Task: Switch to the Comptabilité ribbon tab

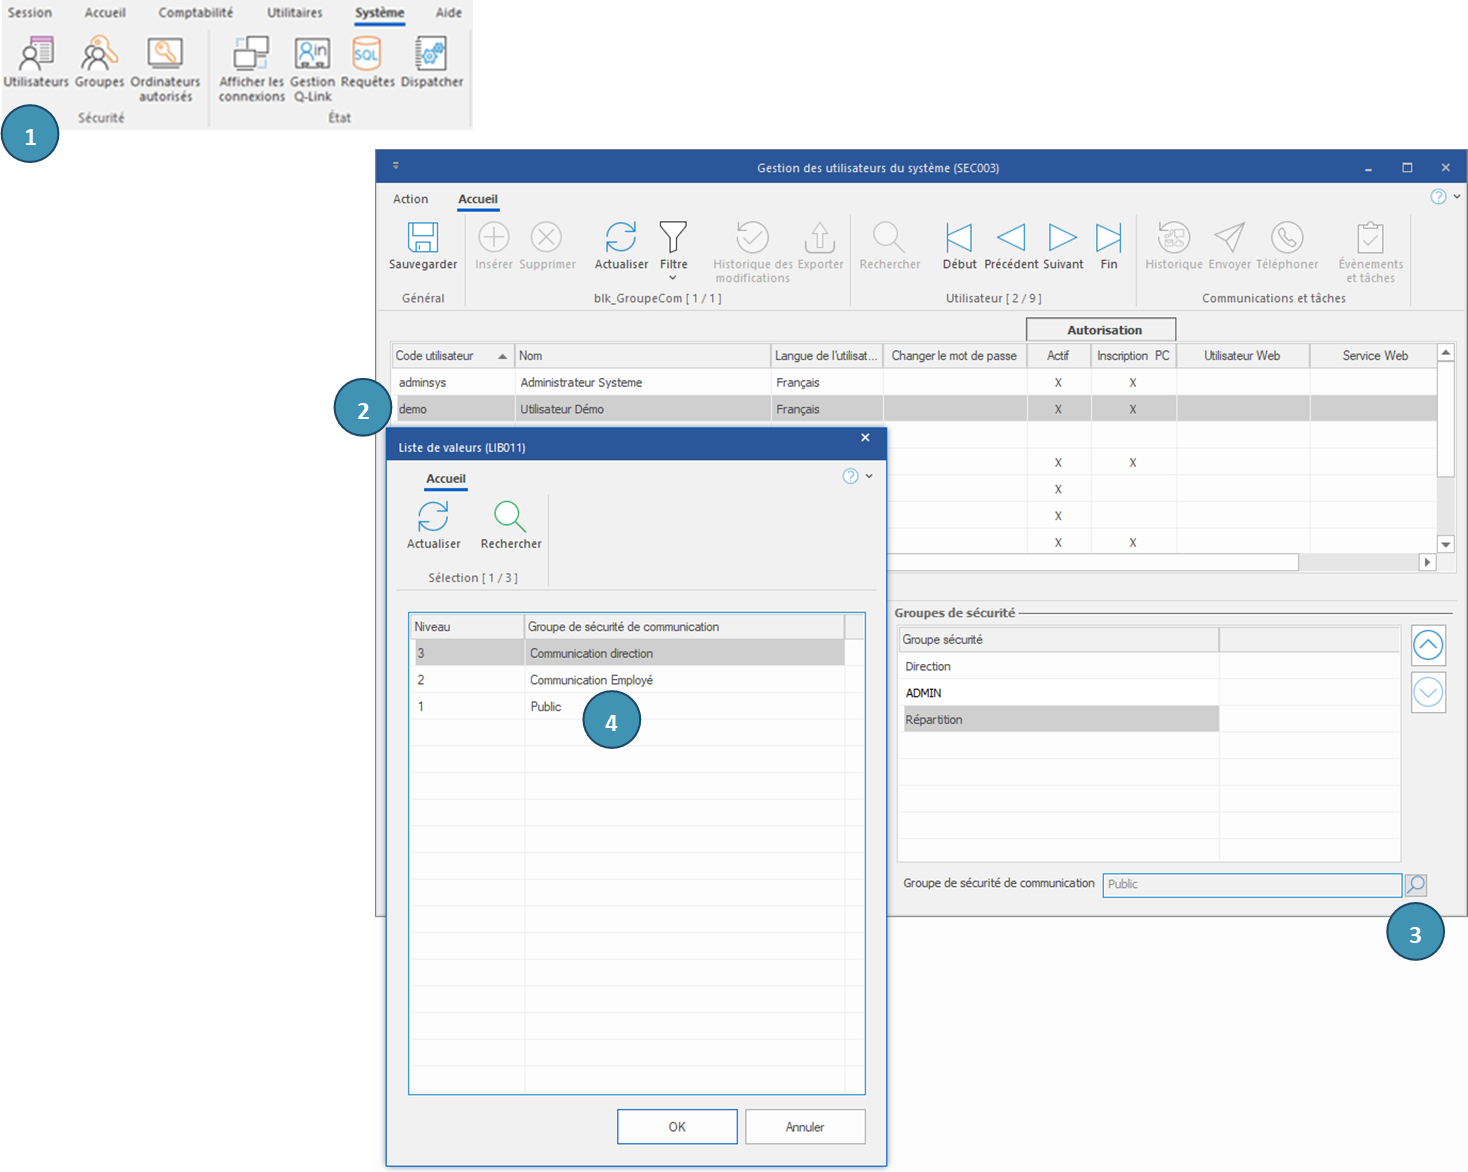Action: click(195, 13)
